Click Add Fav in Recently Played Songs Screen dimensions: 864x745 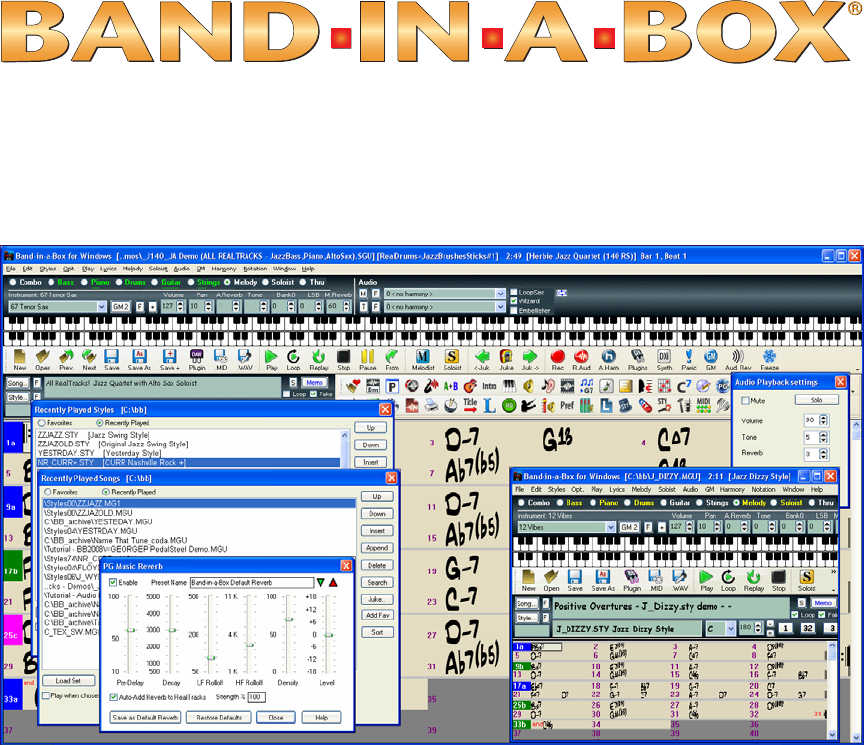click(x=377, y=616)
